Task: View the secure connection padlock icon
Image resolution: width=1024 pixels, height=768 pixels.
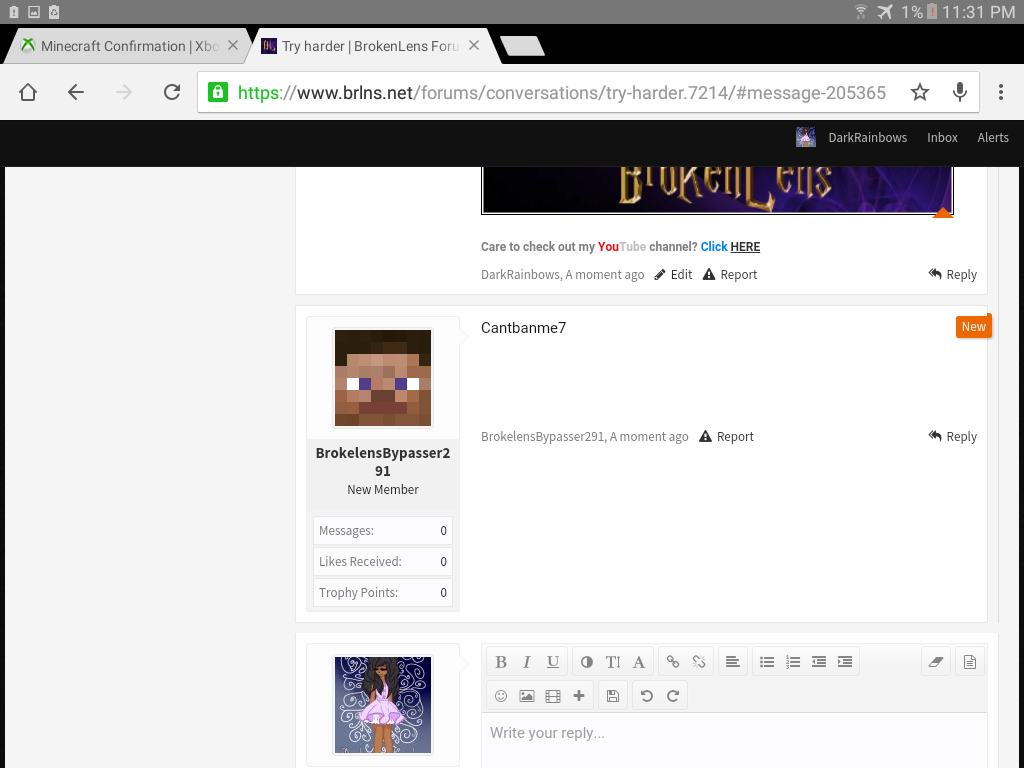Action: 217,92
